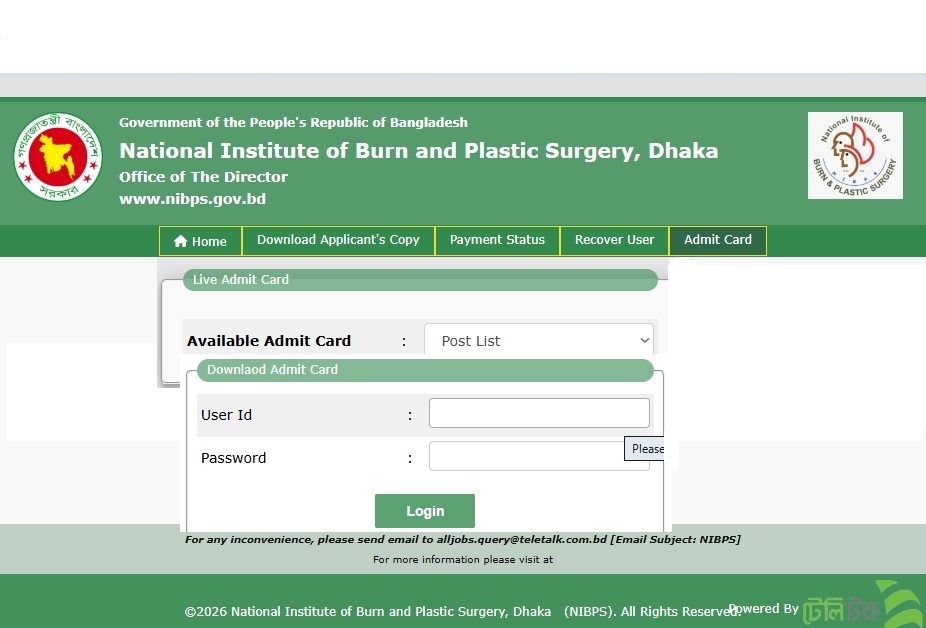Open the Payment Status page
The image size is (926, 628).
coord(497,240)
